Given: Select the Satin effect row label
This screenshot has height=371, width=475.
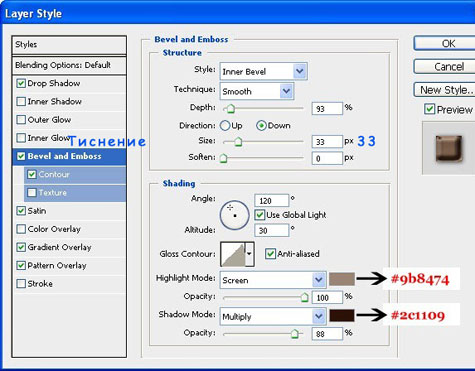Looking at the screenshot, I should tap(37, 211).
